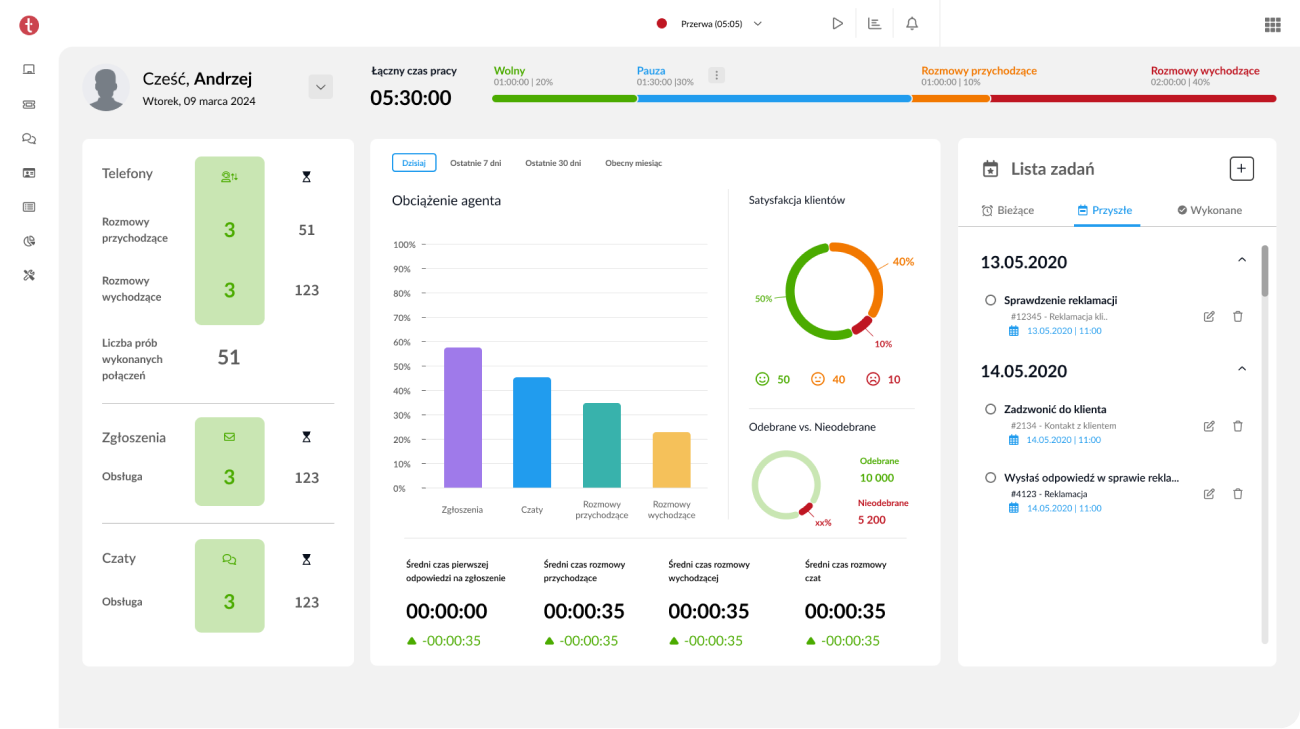Click the 13.05.2020 | 11:00 date link
The height and width of the screenshot is (729, 1300).
tap(1064, 331)
